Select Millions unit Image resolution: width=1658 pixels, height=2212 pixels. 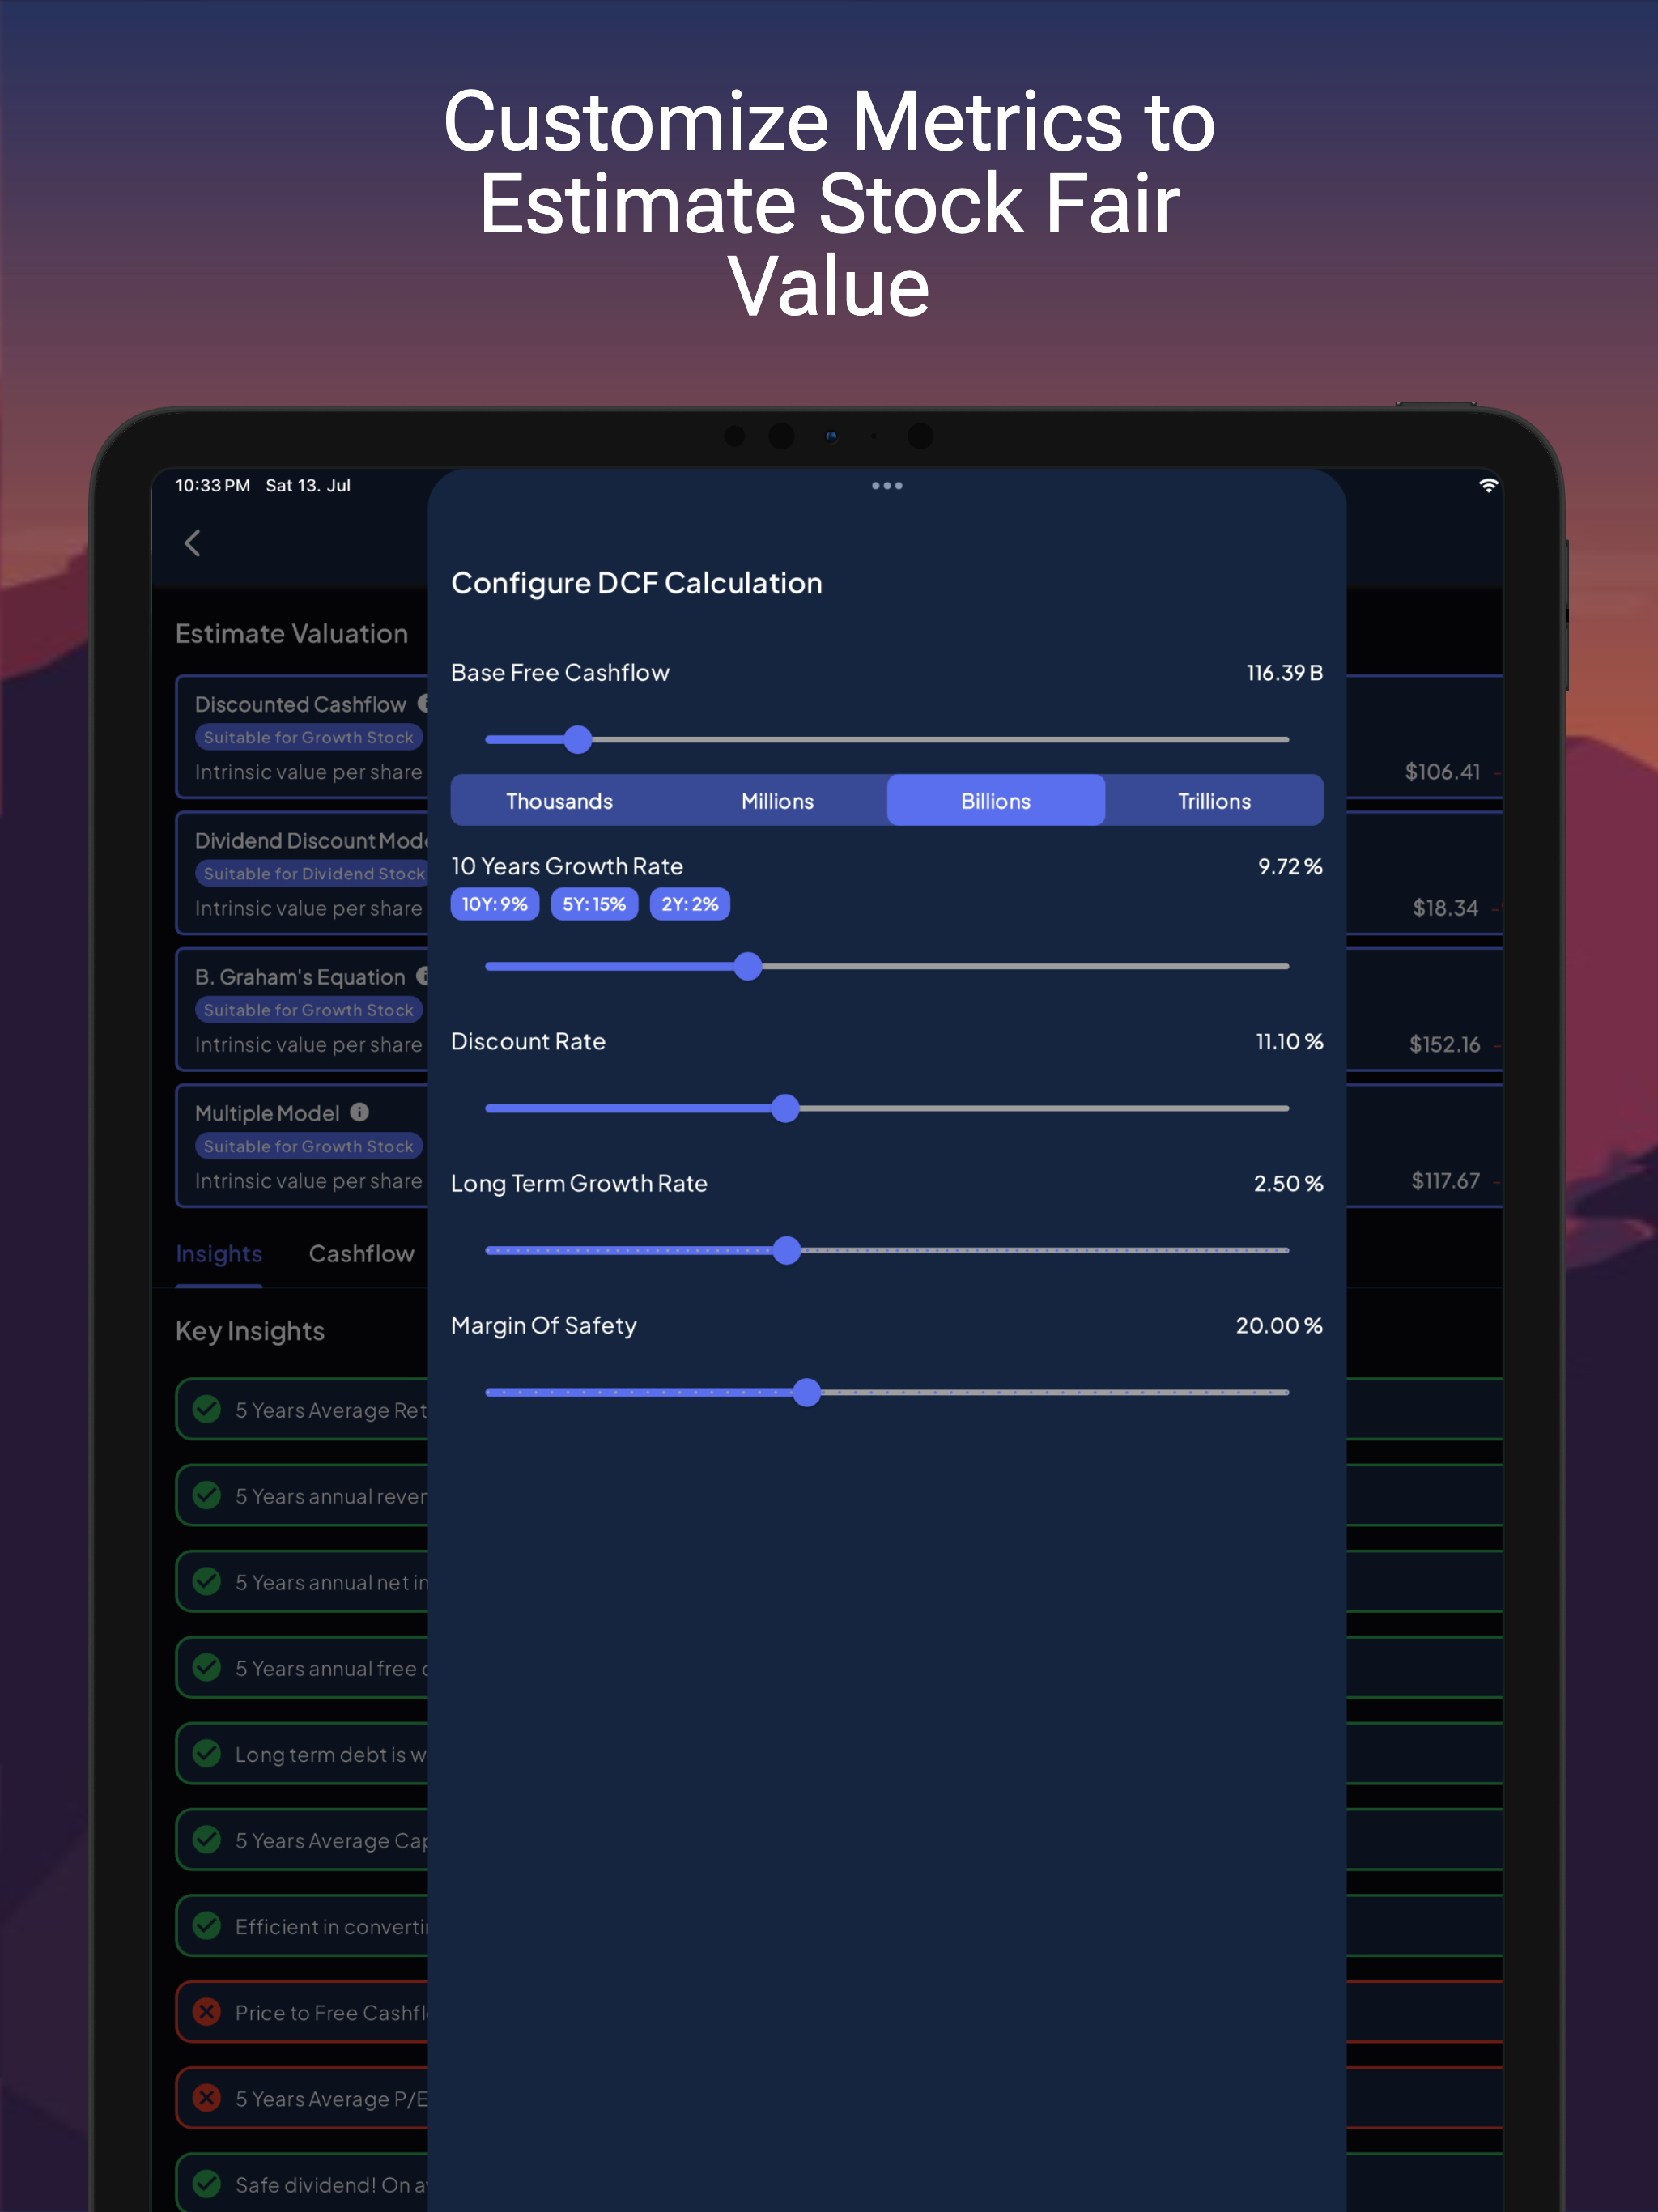pos(778,800)
